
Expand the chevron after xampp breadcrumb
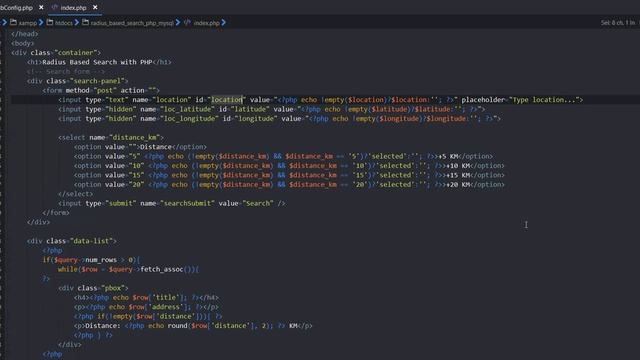point(41,22)
